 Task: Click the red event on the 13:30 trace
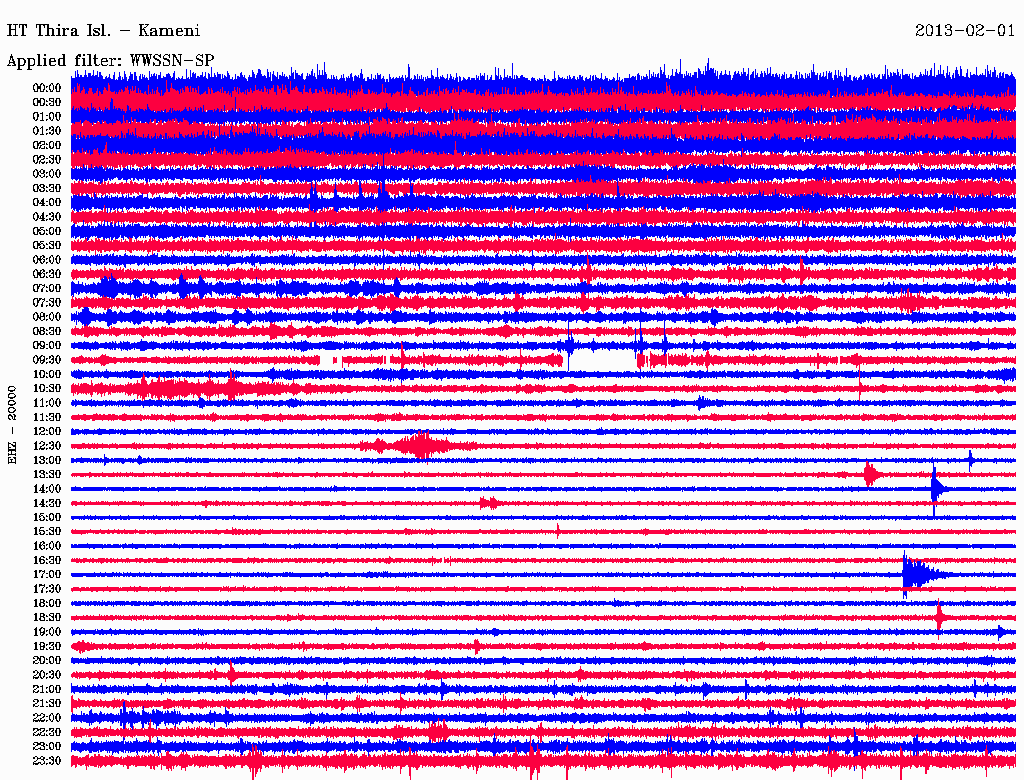point(872,474)
